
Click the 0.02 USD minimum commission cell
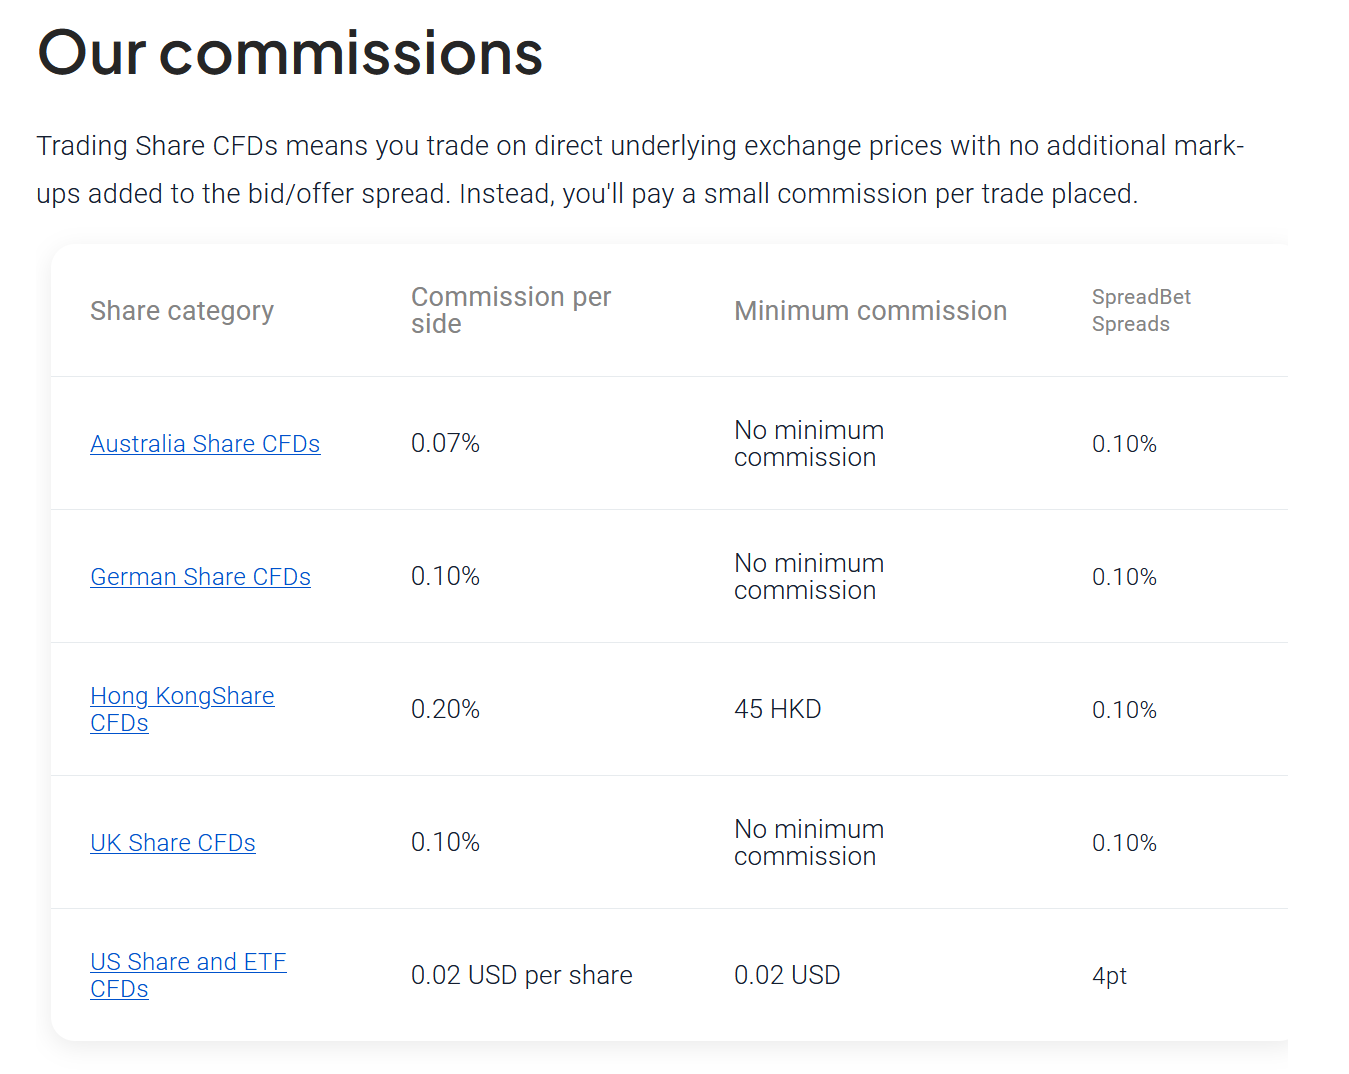click(x=787, y=975)
